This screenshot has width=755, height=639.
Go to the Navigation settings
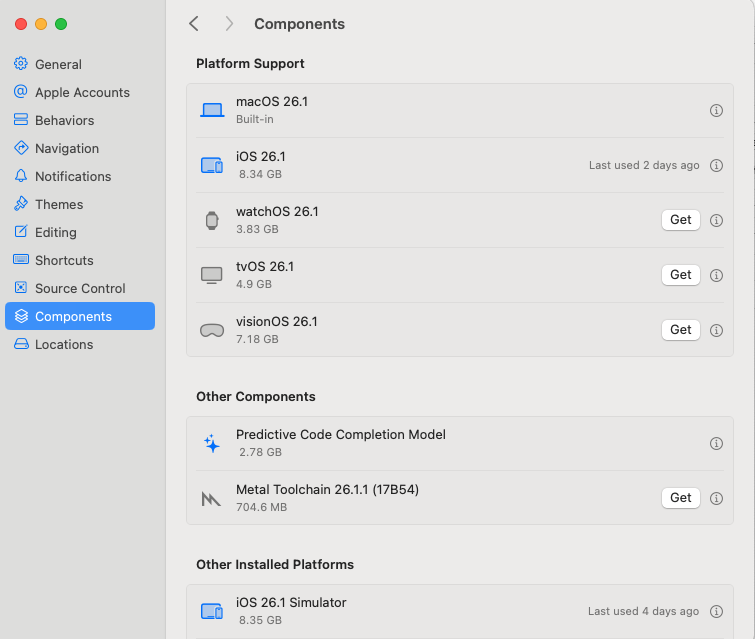pyautogui.click(x=79, y=148)
